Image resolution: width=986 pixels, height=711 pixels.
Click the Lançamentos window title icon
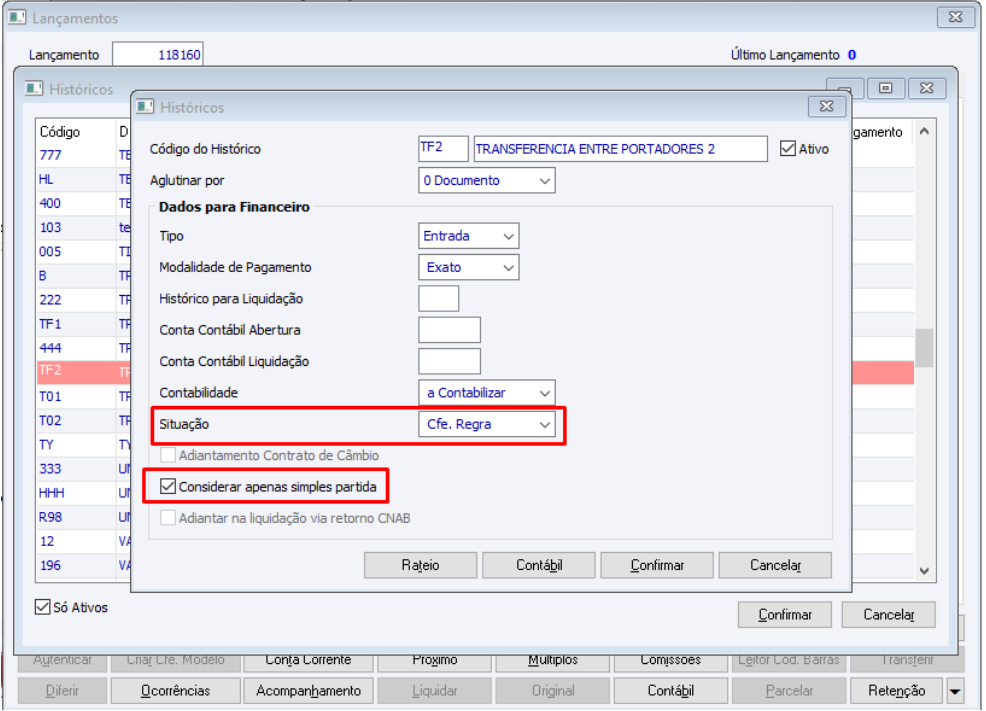pyautogui.click(x=17, y=17)
